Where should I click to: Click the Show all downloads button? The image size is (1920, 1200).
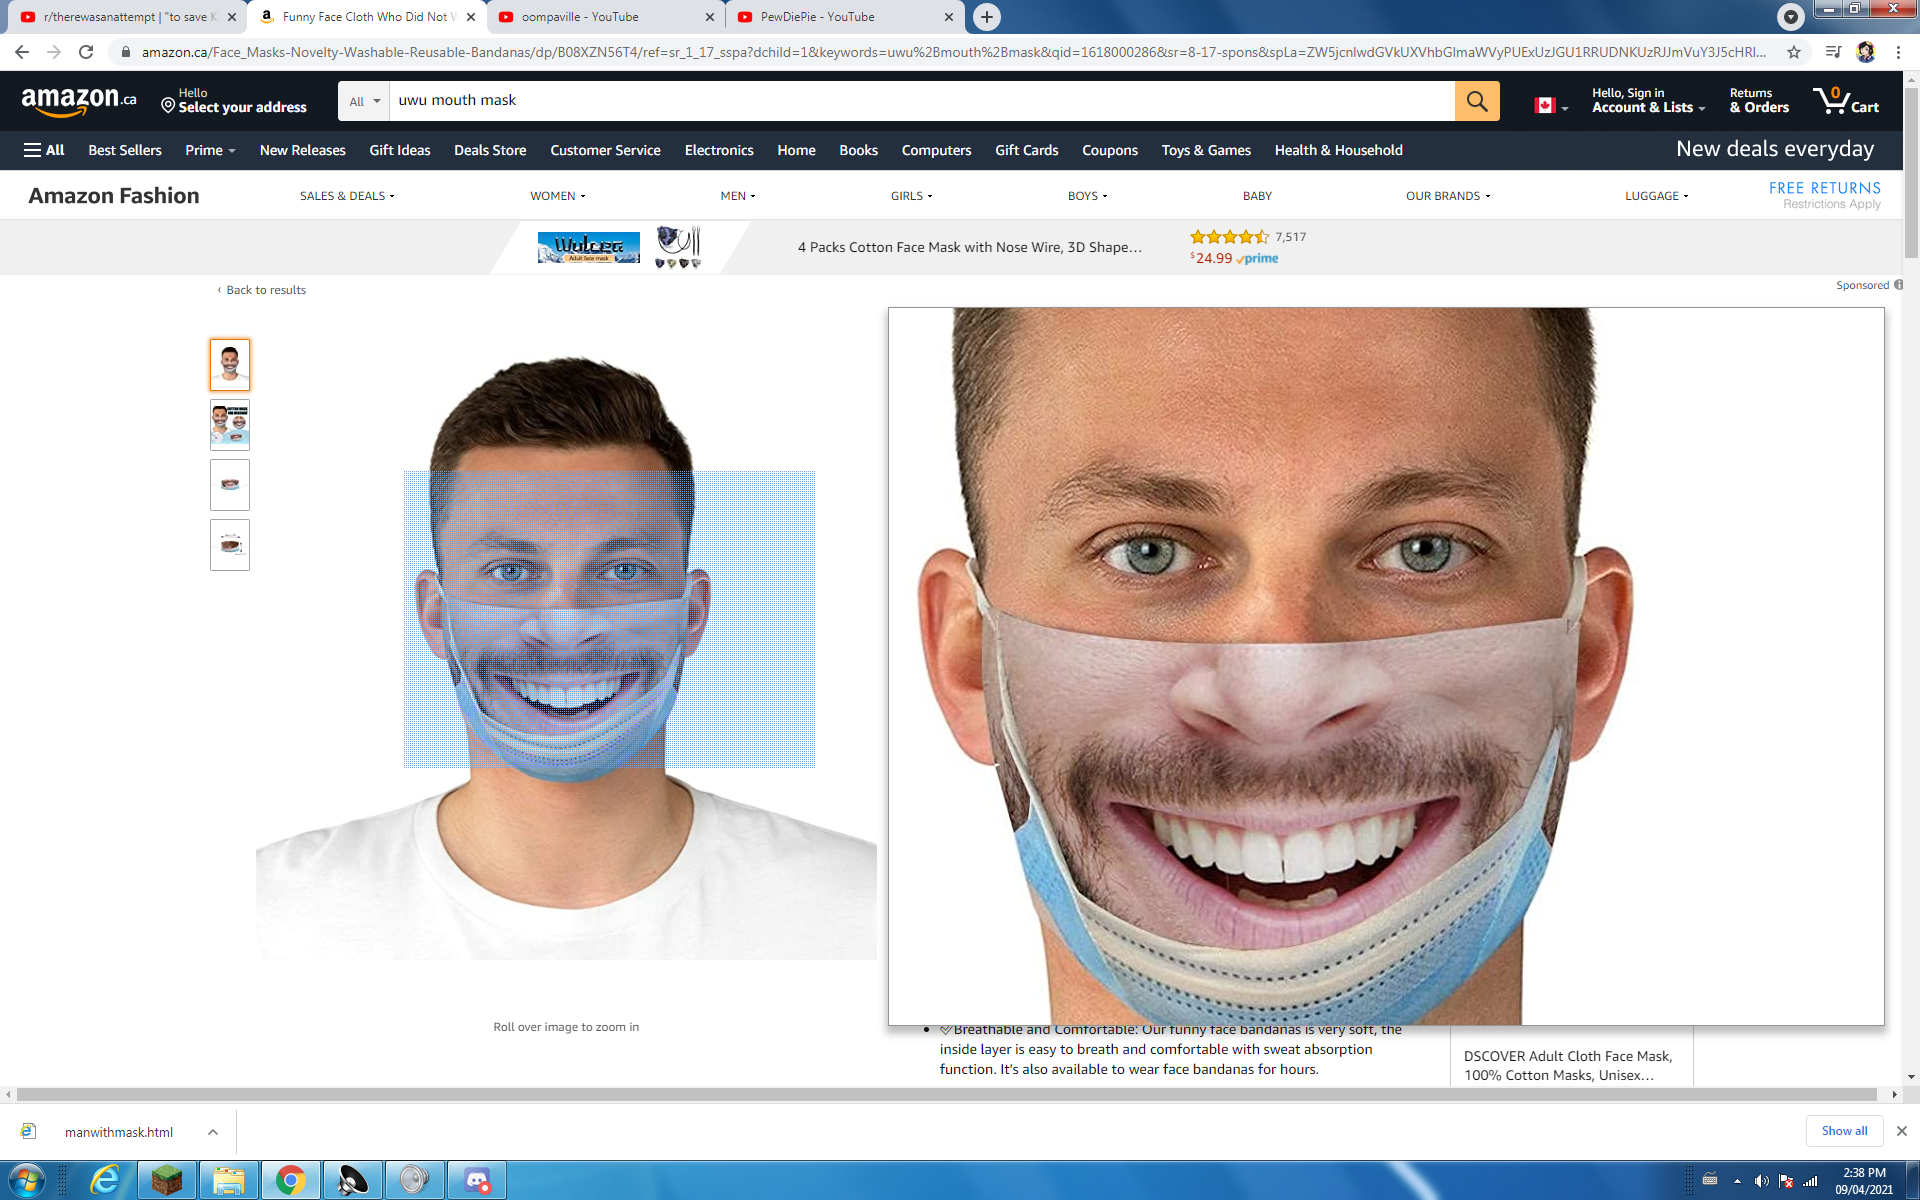[x=1844, y=1131]
